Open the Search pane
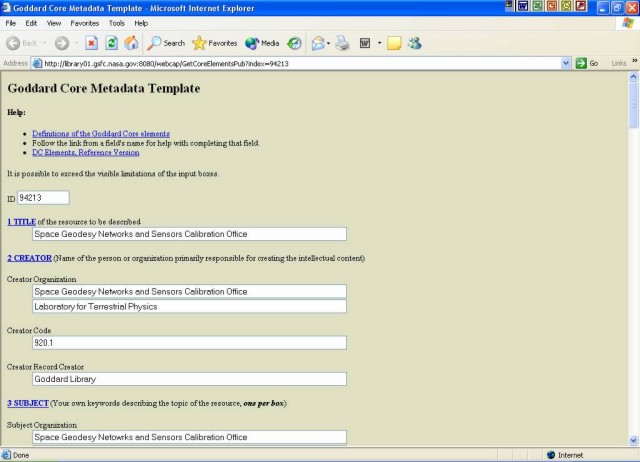640x462 pixels. tap(166, 43)
